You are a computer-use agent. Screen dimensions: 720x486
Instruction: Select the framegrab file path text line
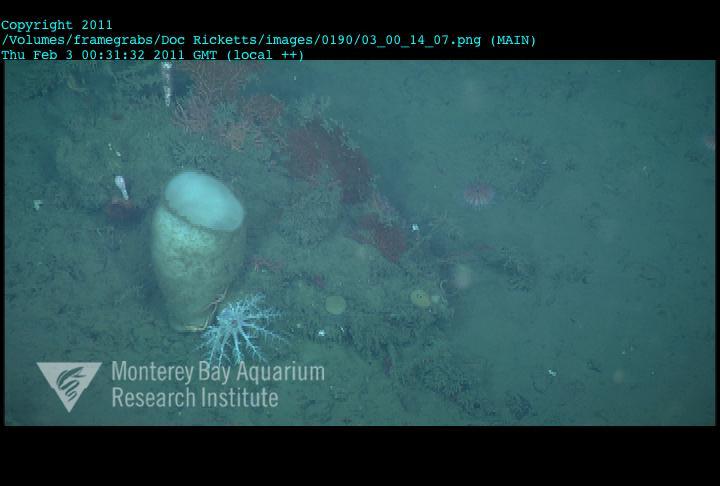268,40
